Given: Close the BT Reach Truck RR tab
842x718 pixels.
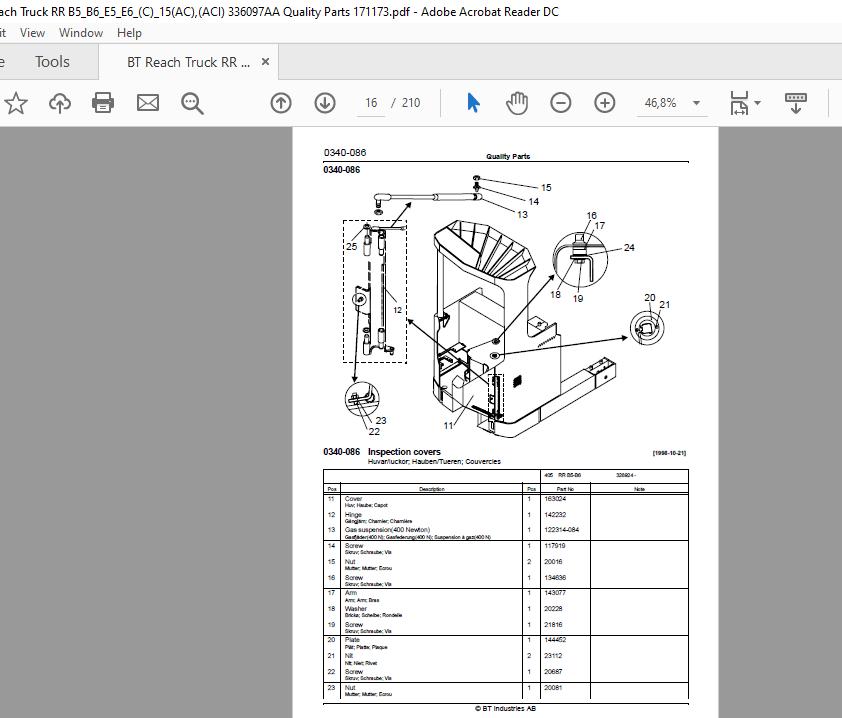Looking at the screenshot, I should click(x=265, y=62).
